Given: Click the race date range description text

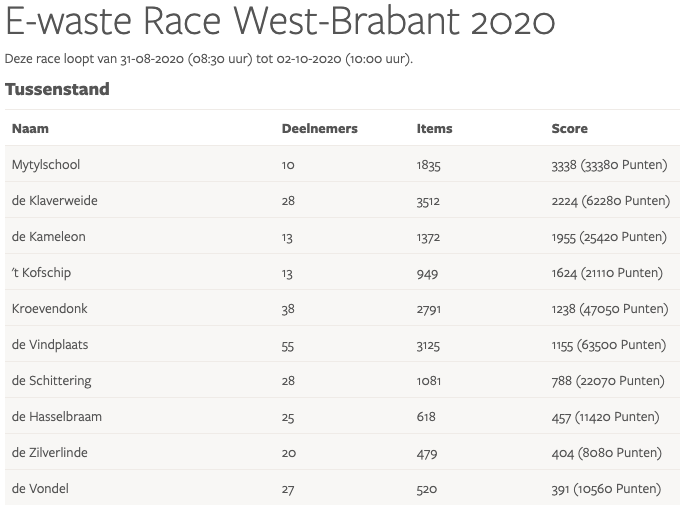Looking at the screenshot, I should (208, 58).
